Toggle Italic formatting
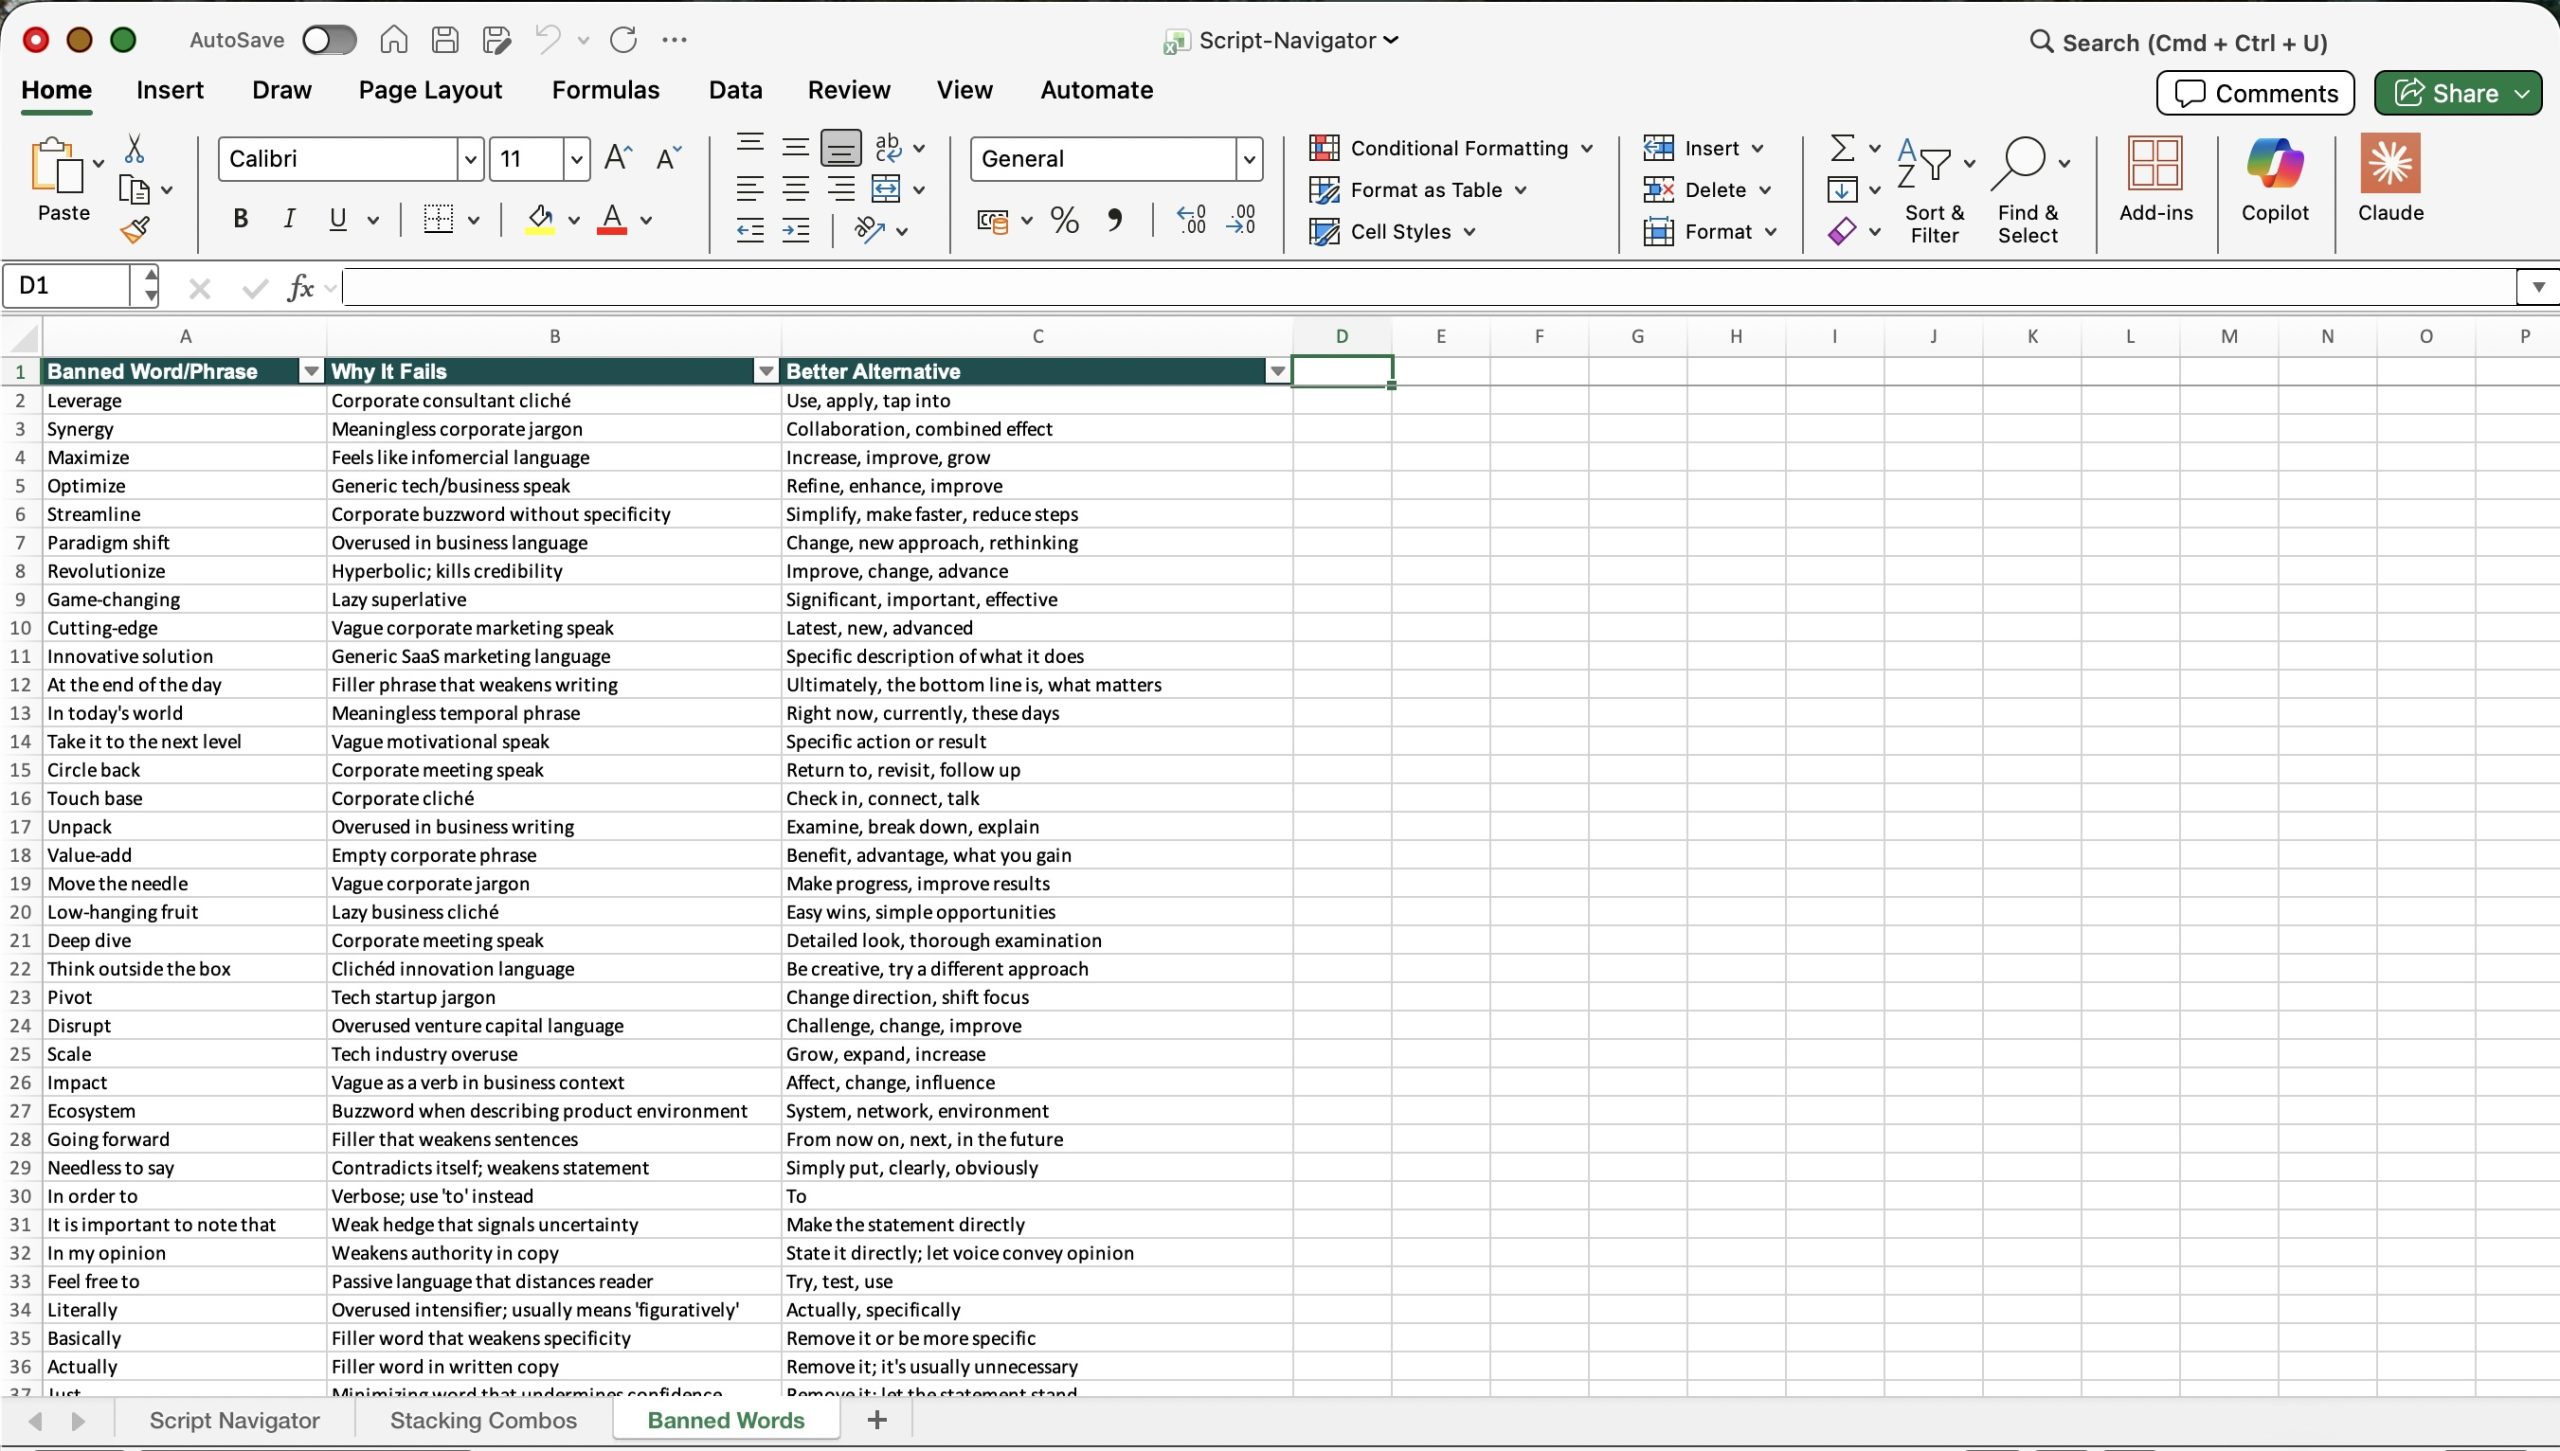Image resolution: width=2560 pixels, height=1451 pixels. 289,219
